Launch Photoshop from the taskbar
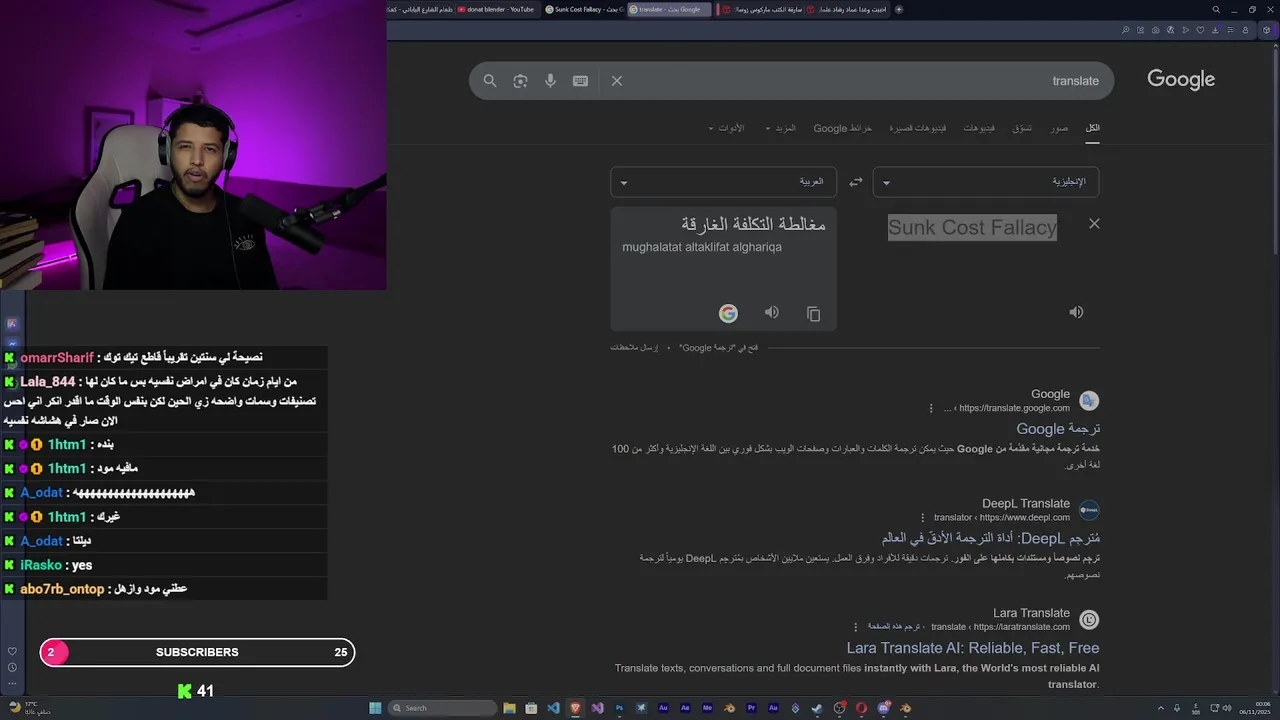 tap(619, 708)
